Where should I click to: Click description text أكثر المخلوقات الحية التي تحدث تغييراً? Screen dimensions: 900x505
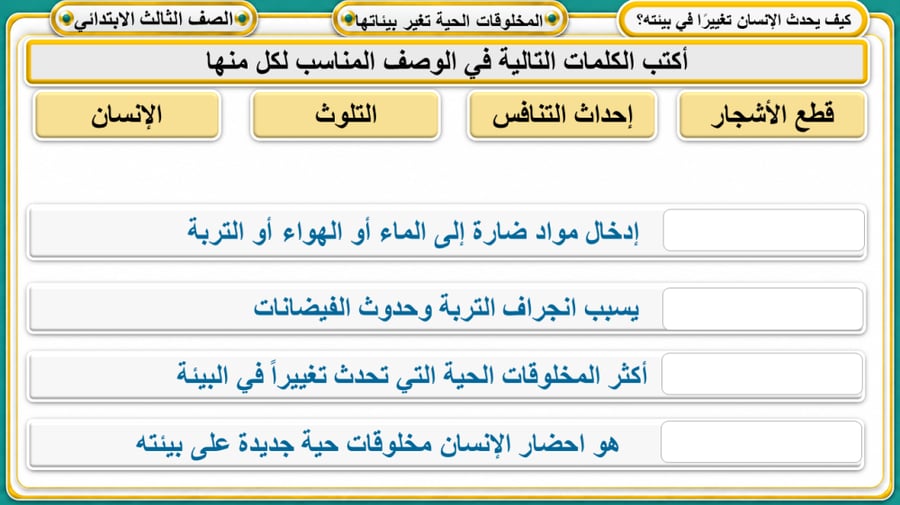tap(412, 375)
